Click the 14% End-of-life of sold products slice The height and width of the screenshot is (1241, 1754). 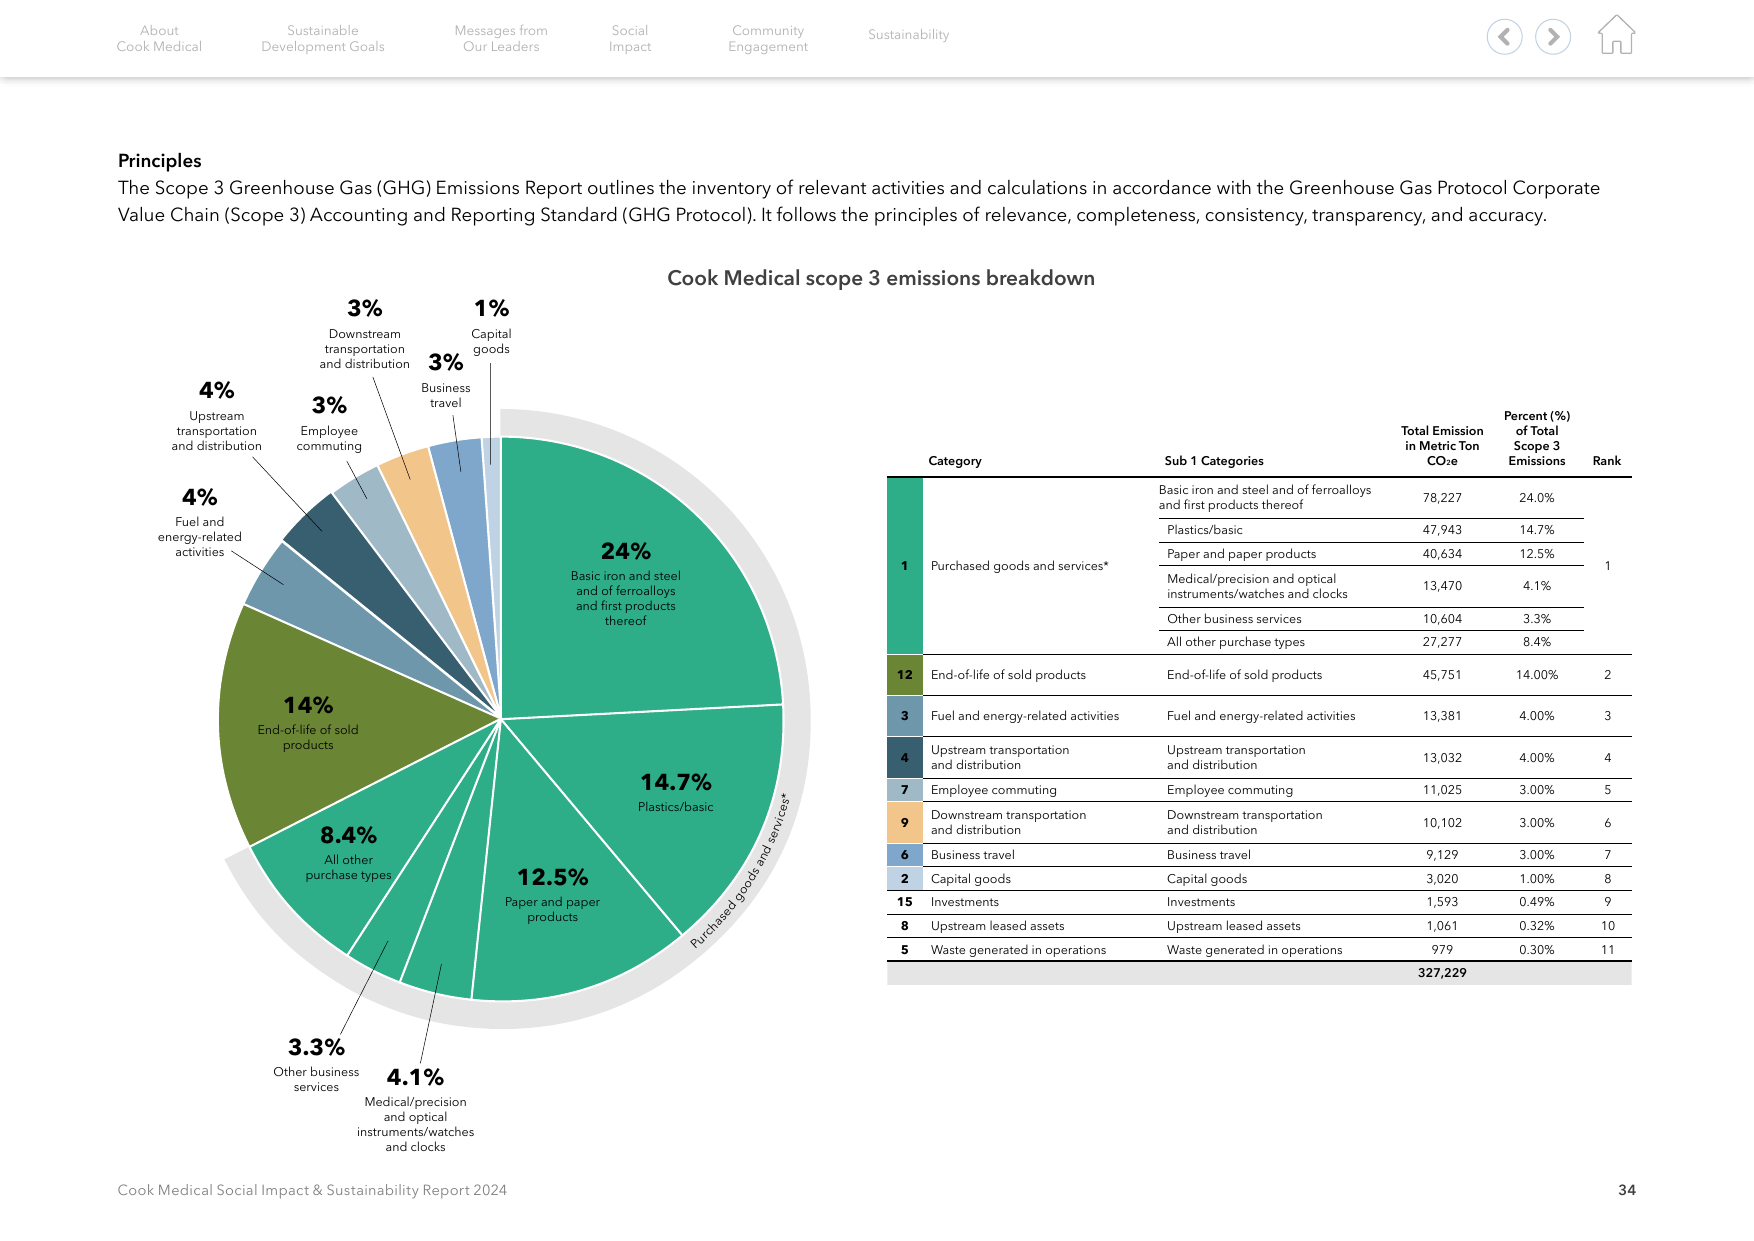(308, 722)
